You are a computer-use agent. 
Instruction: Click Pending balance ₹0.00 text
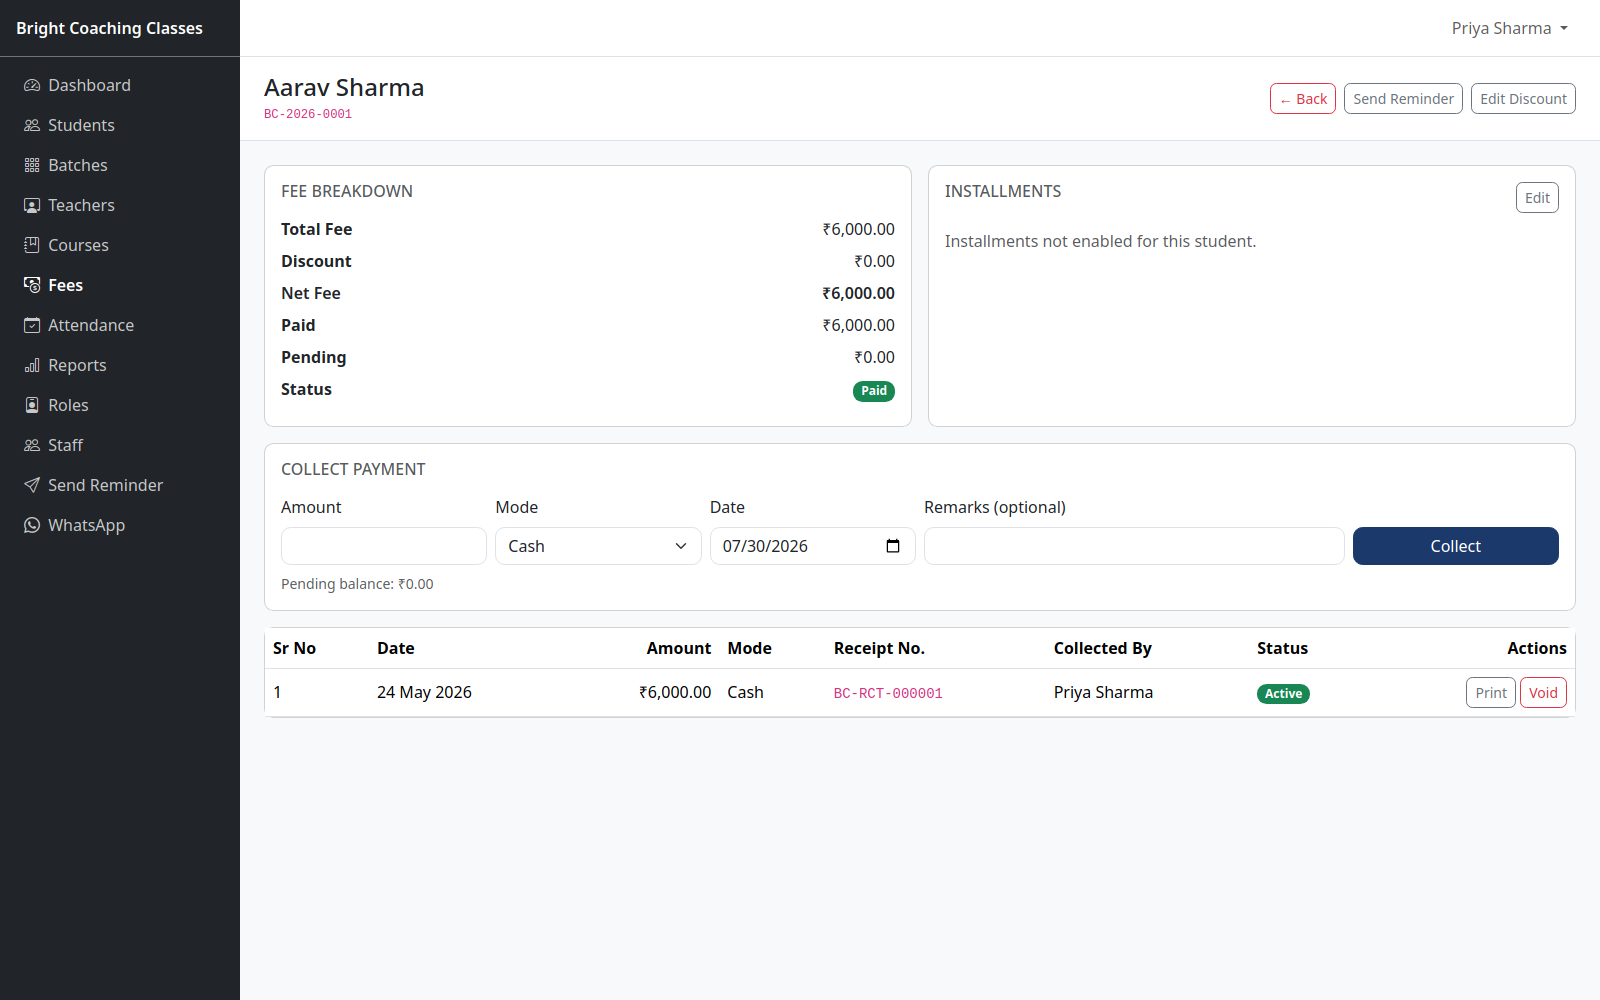click(357, 584)
